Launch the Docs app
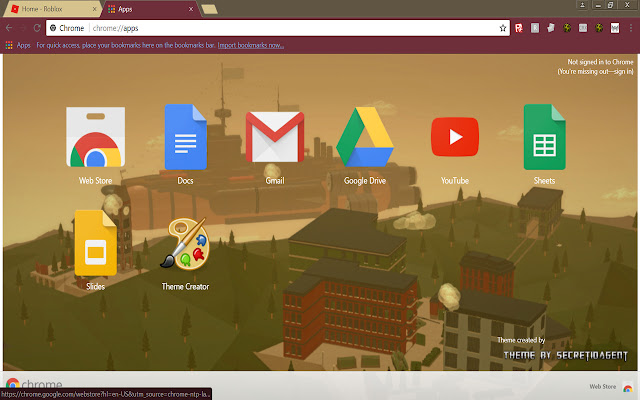 pos(185,137)
